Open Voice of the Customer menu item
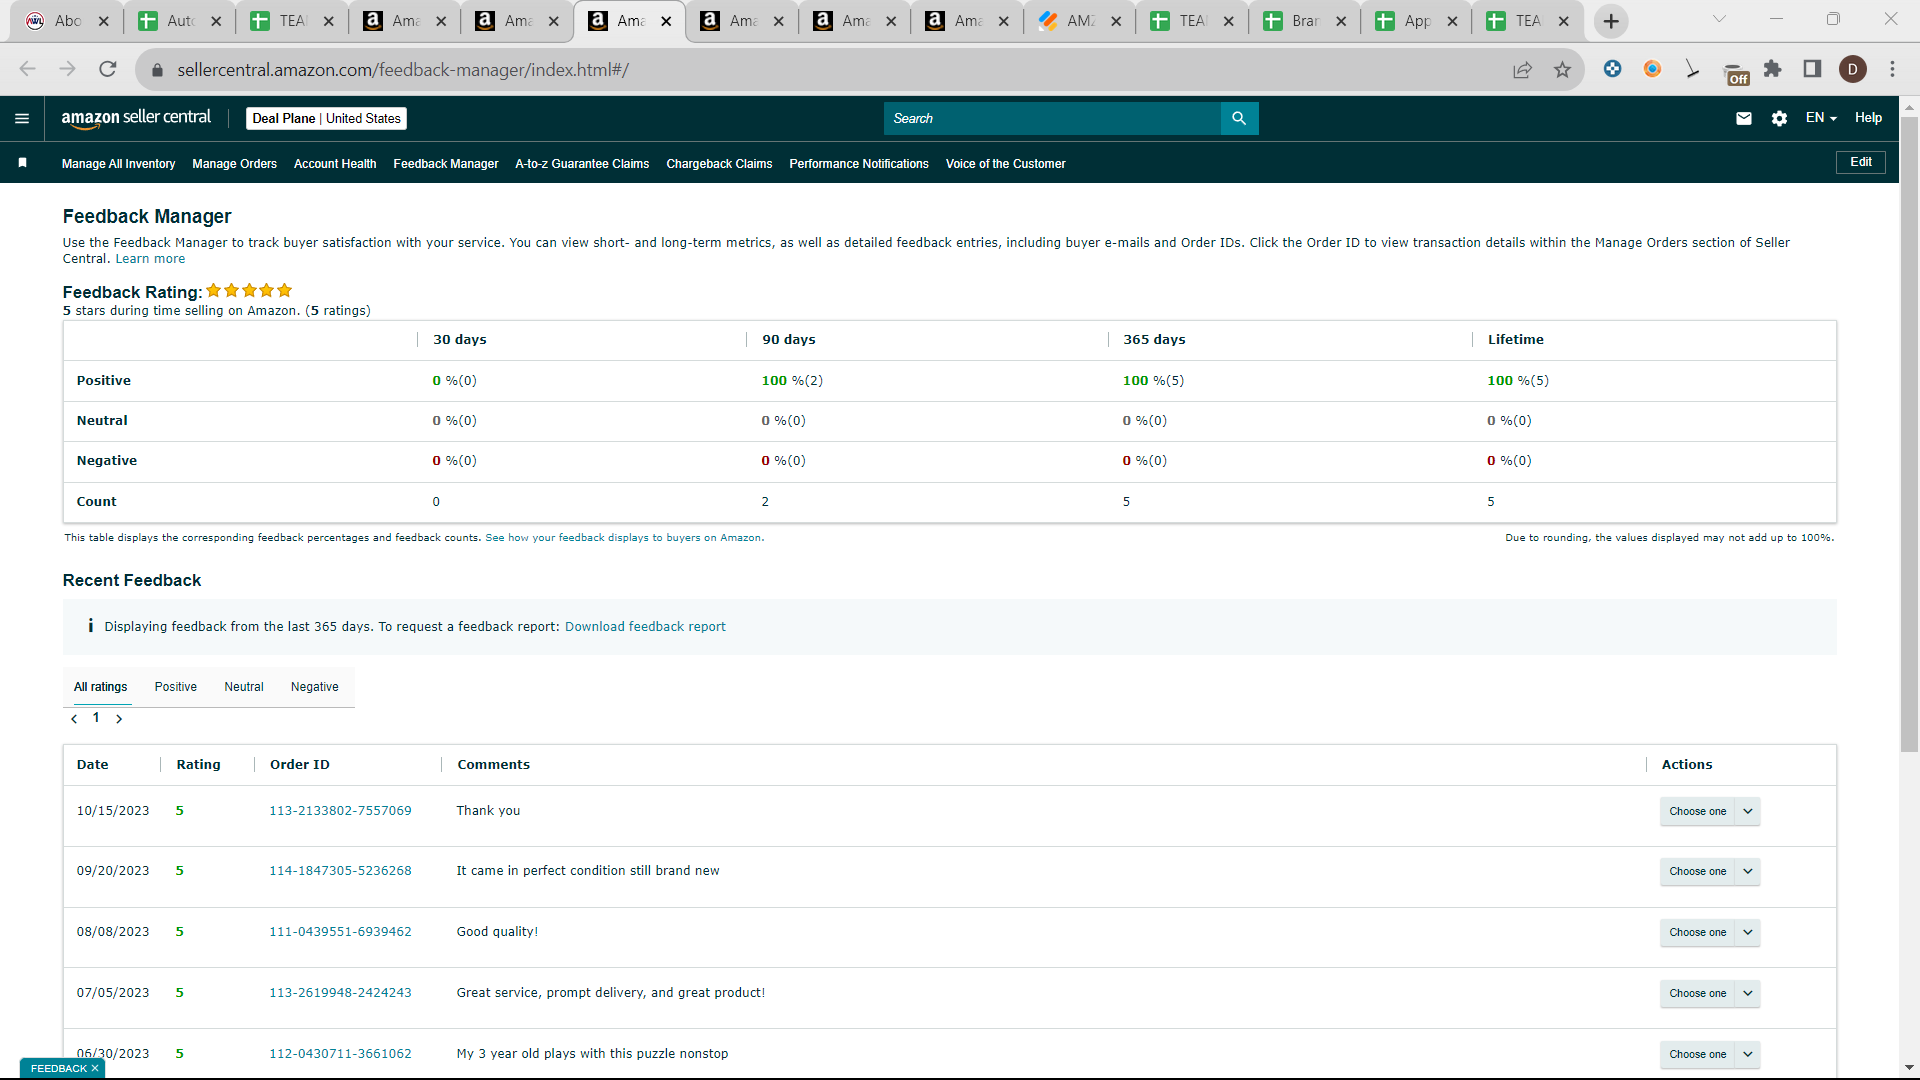 (1005, 164)
